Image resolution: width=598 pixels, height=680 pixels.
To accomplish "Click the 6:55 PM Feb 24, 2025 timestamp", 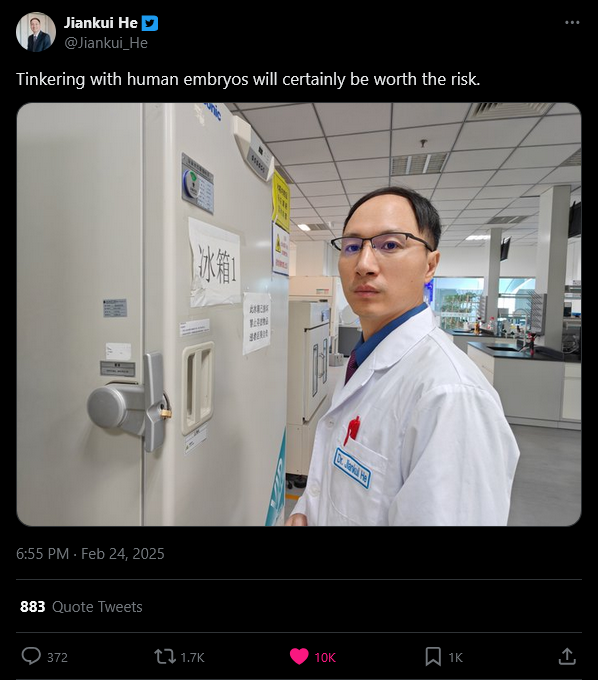I will (x=90, y=554).
